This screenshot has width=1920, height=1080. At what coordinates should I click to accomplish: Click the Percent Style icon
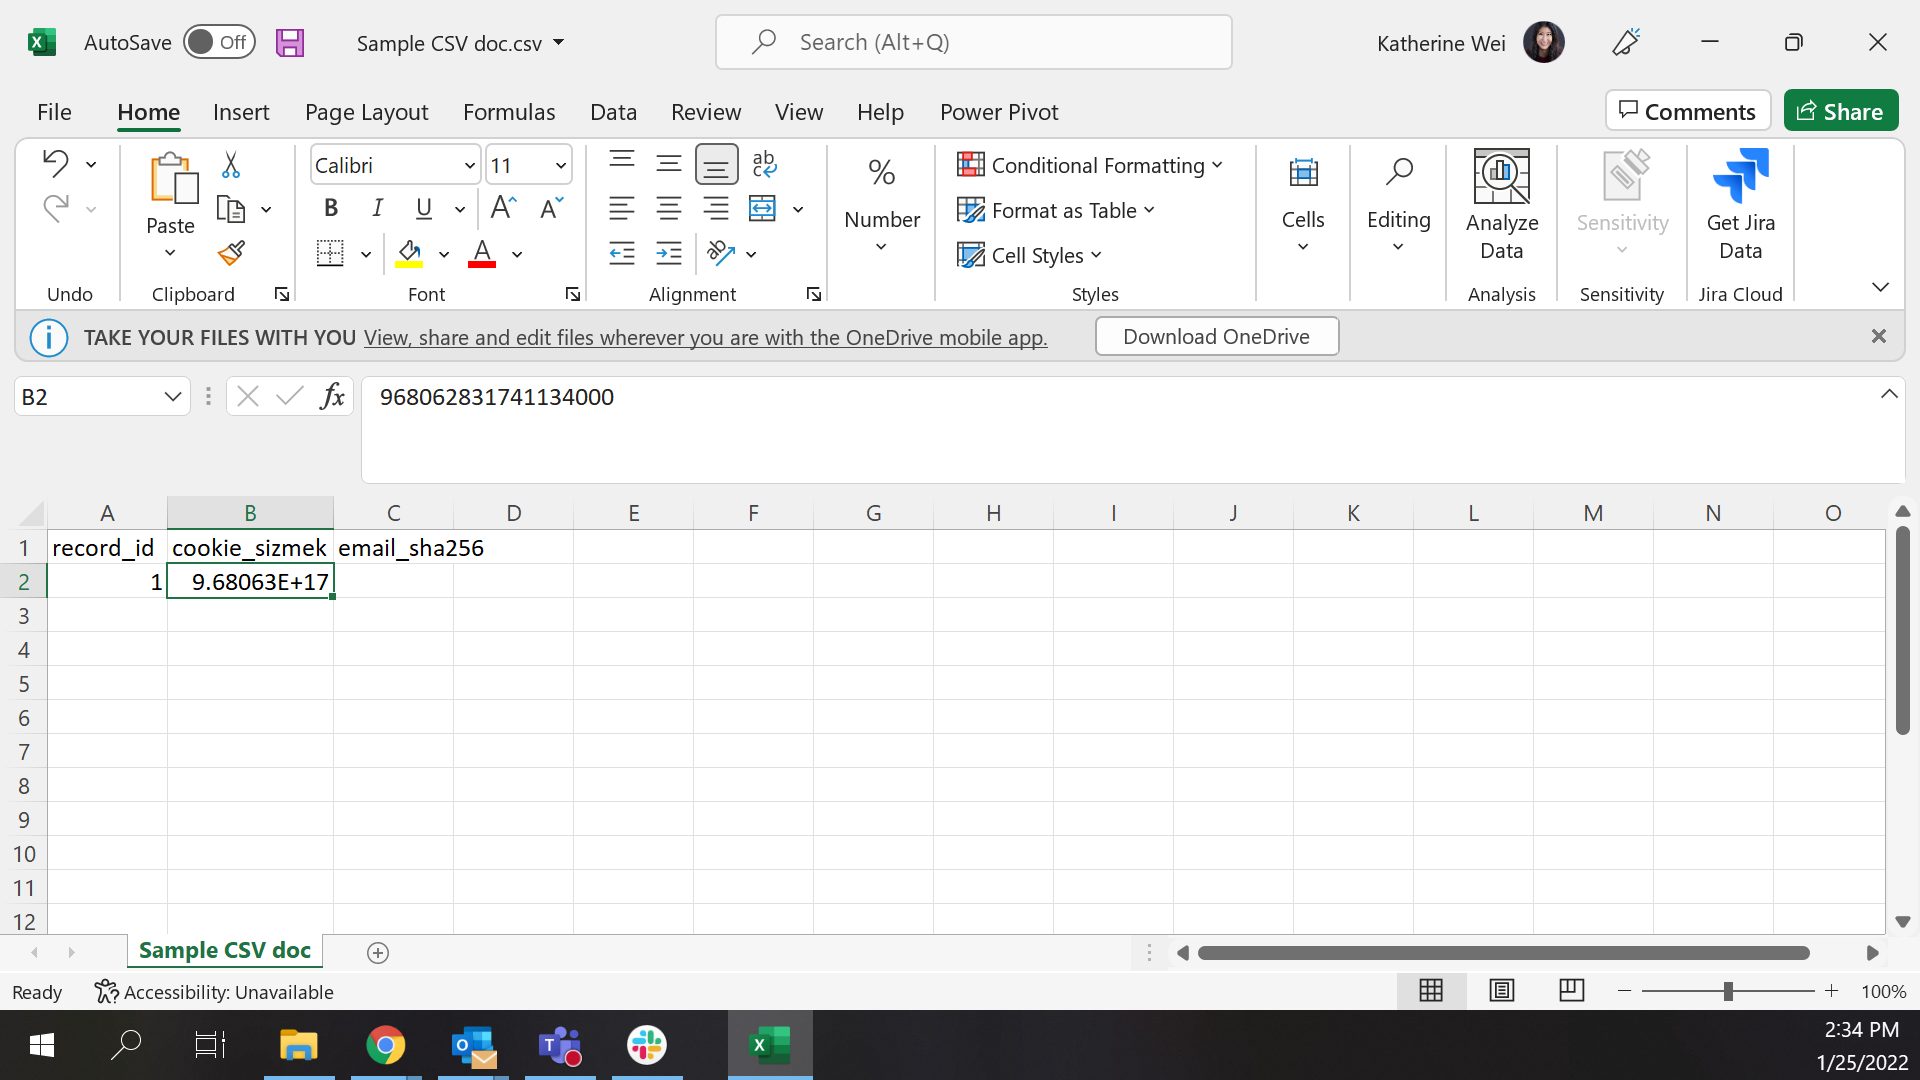tap(881, 172)
